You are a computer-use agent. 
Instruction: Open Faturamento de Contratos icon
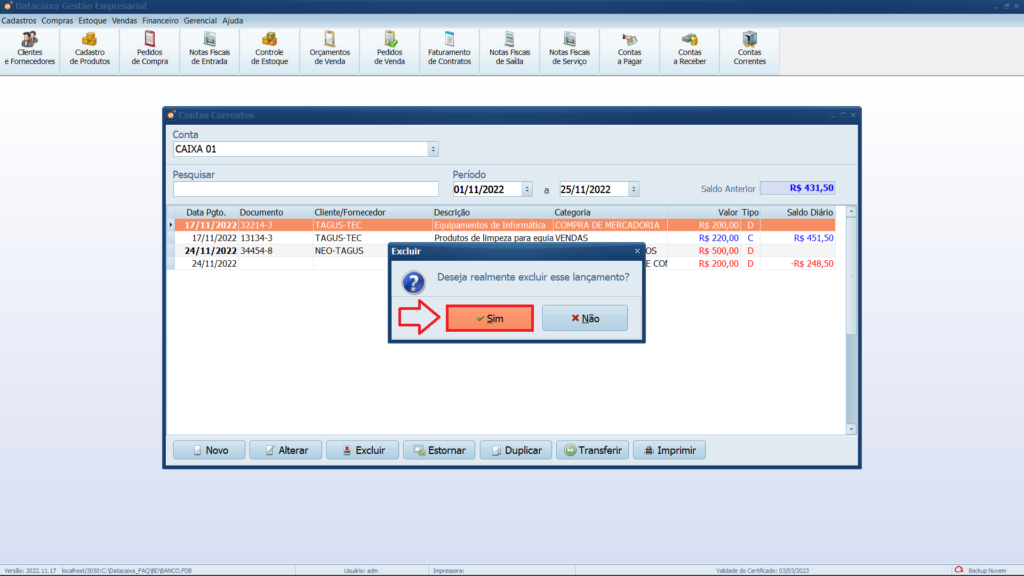tap(450, 49)
